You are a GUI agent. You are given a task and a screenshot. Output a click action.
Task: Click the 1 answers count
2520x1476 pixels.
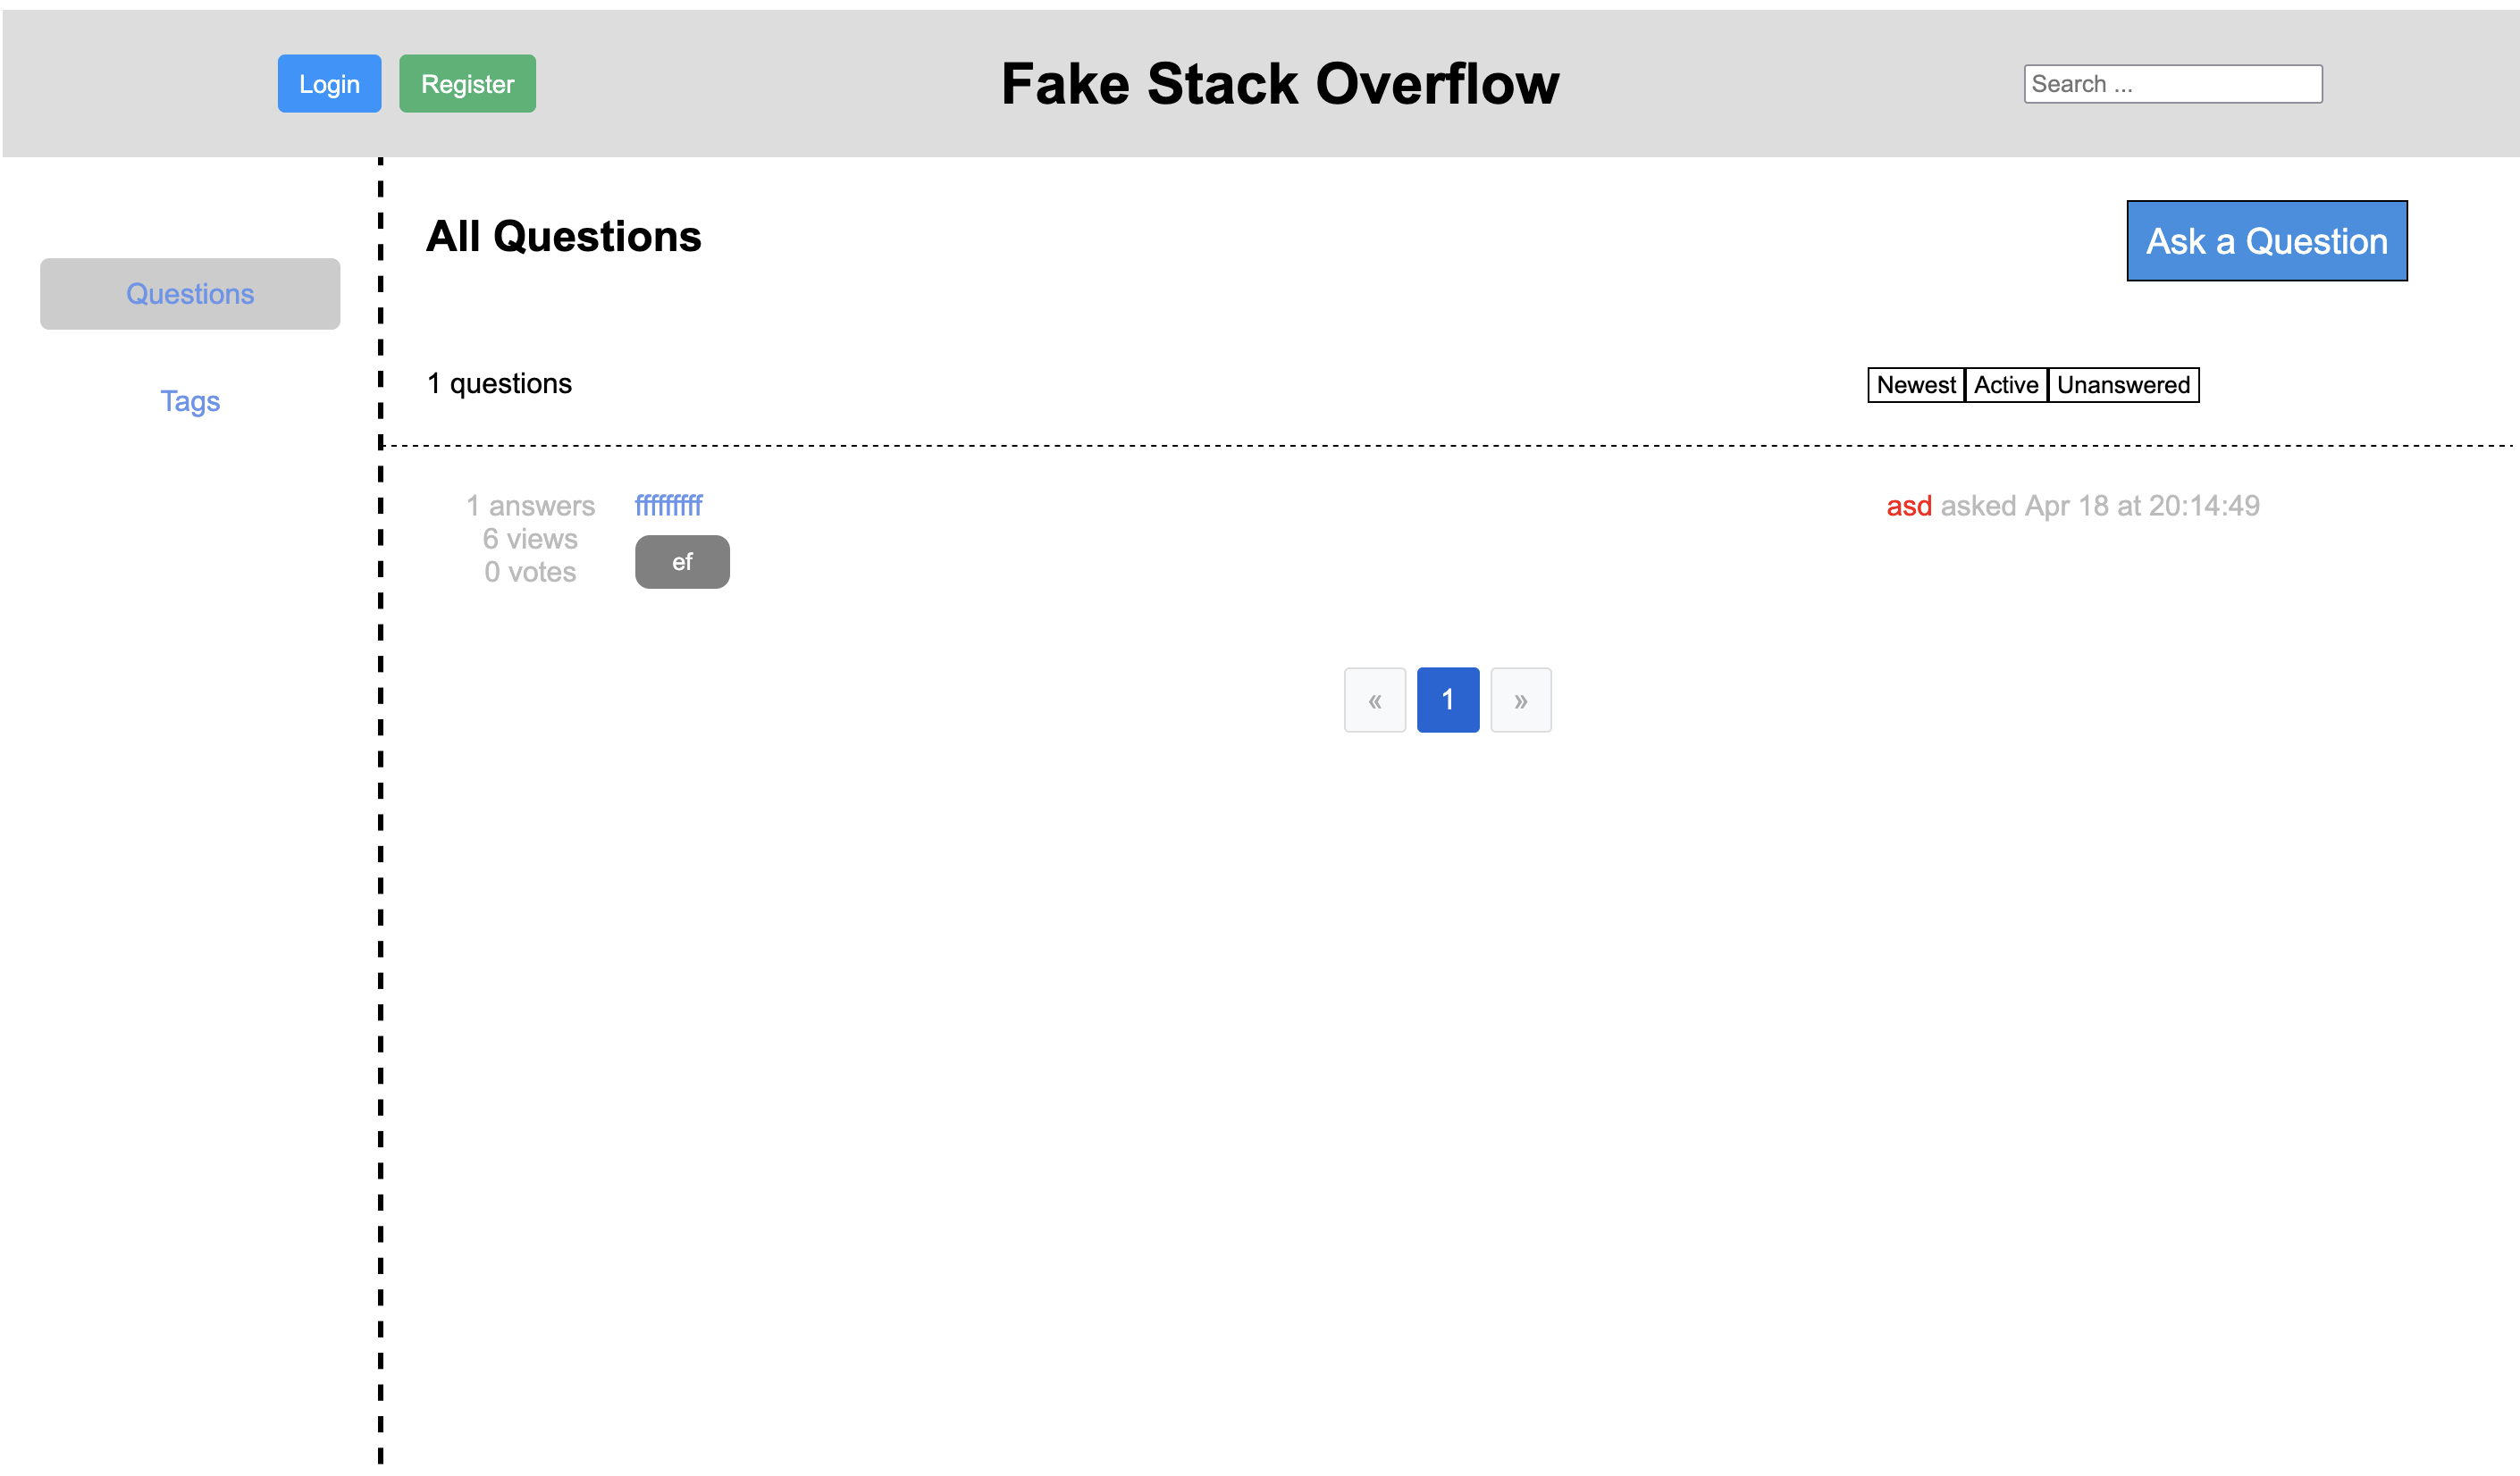click(x=530, y=506)
